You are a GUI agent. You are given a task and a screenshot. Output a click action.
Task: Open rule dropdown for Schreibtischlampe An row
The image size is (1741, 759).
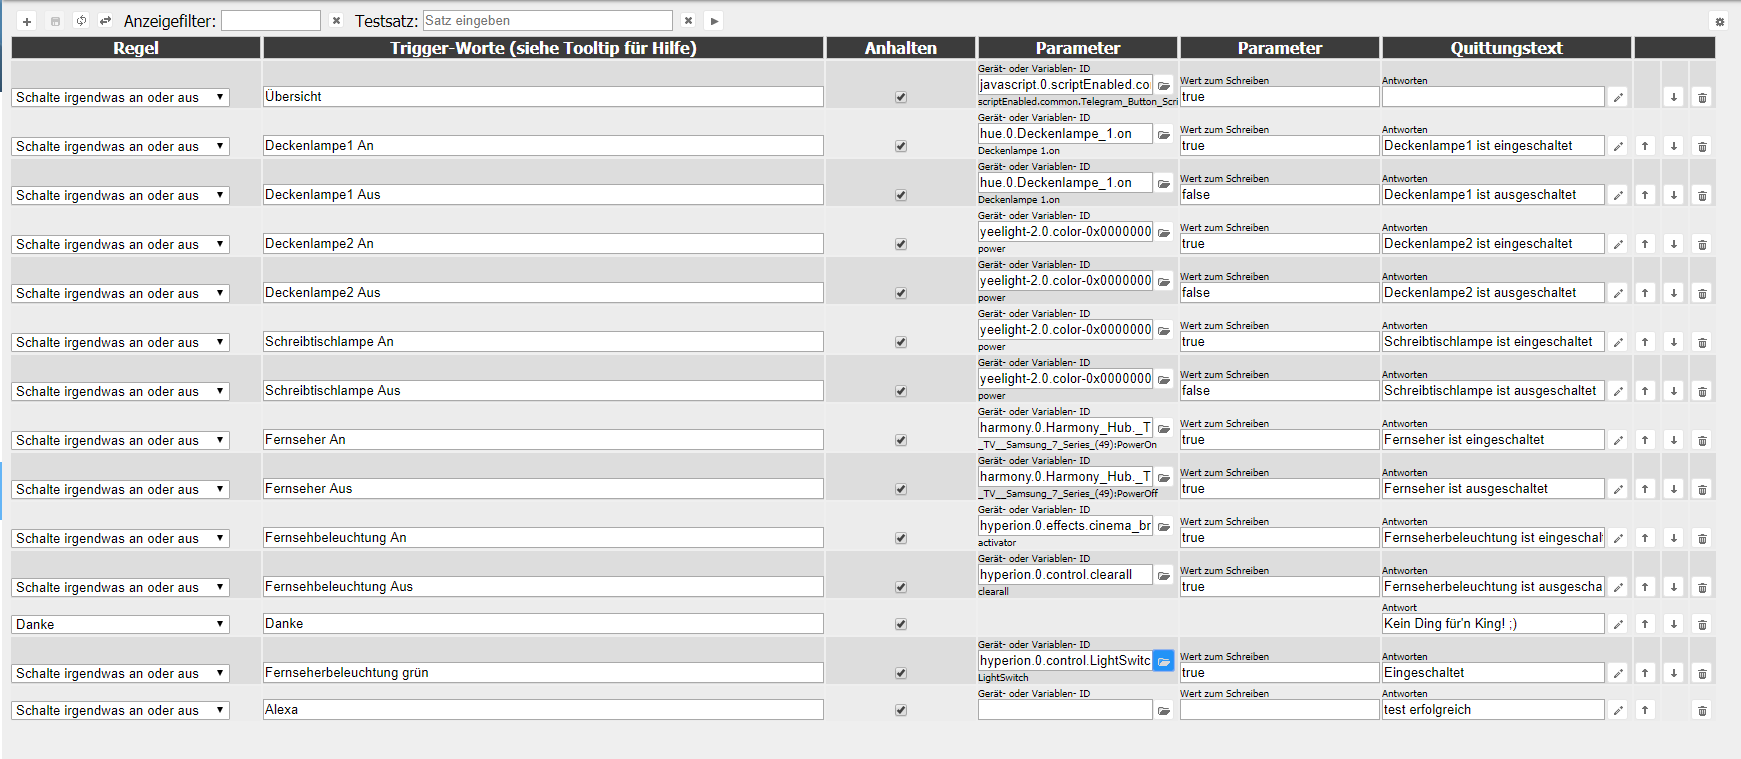point(121,342)
